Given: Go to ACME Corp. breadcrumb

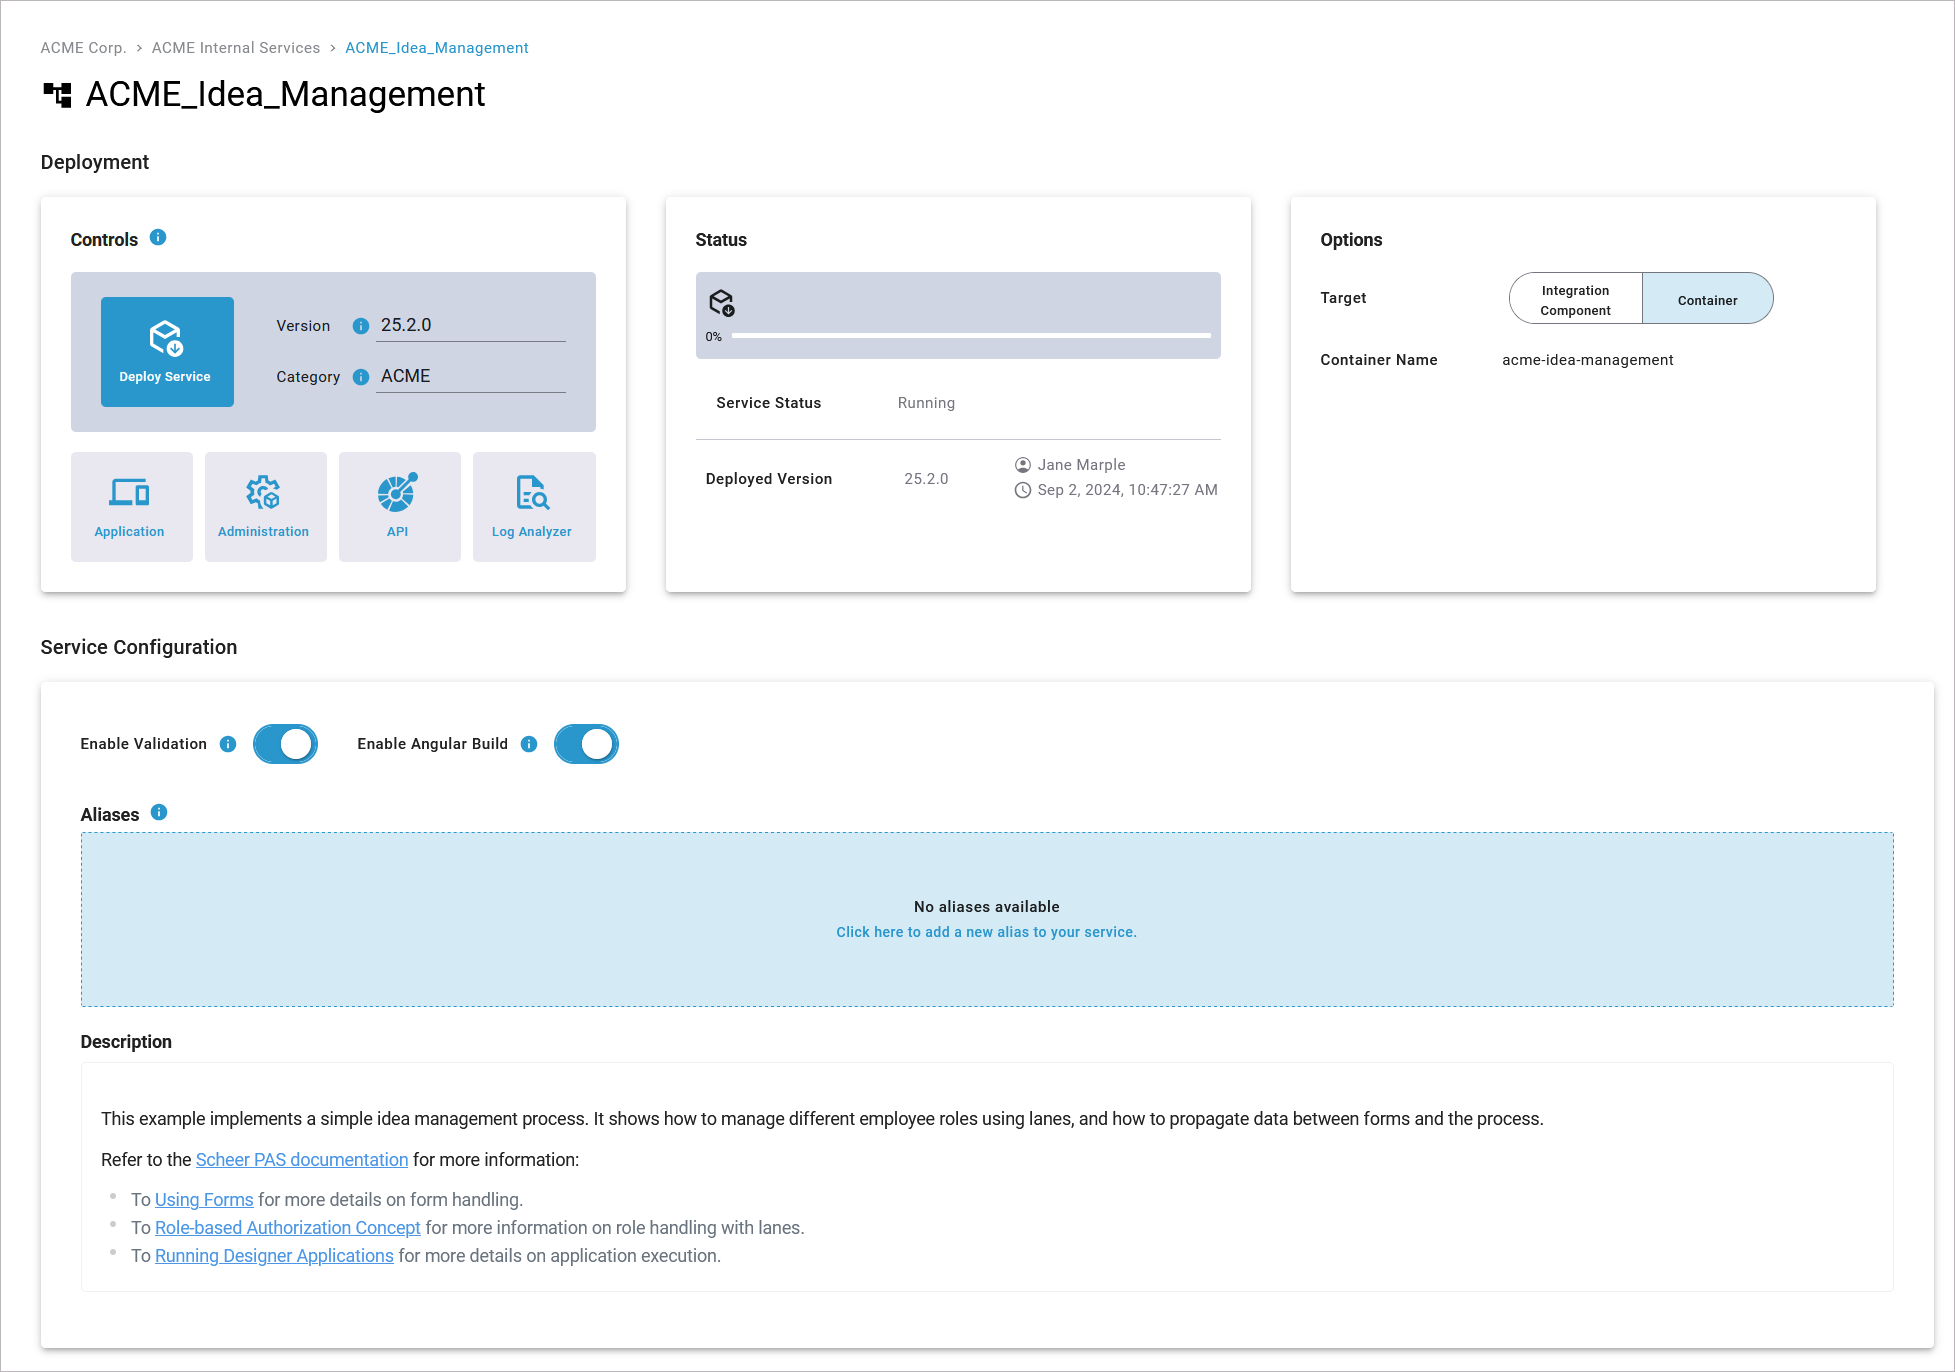Looking at the screenshot, I should tap(83, 48).
